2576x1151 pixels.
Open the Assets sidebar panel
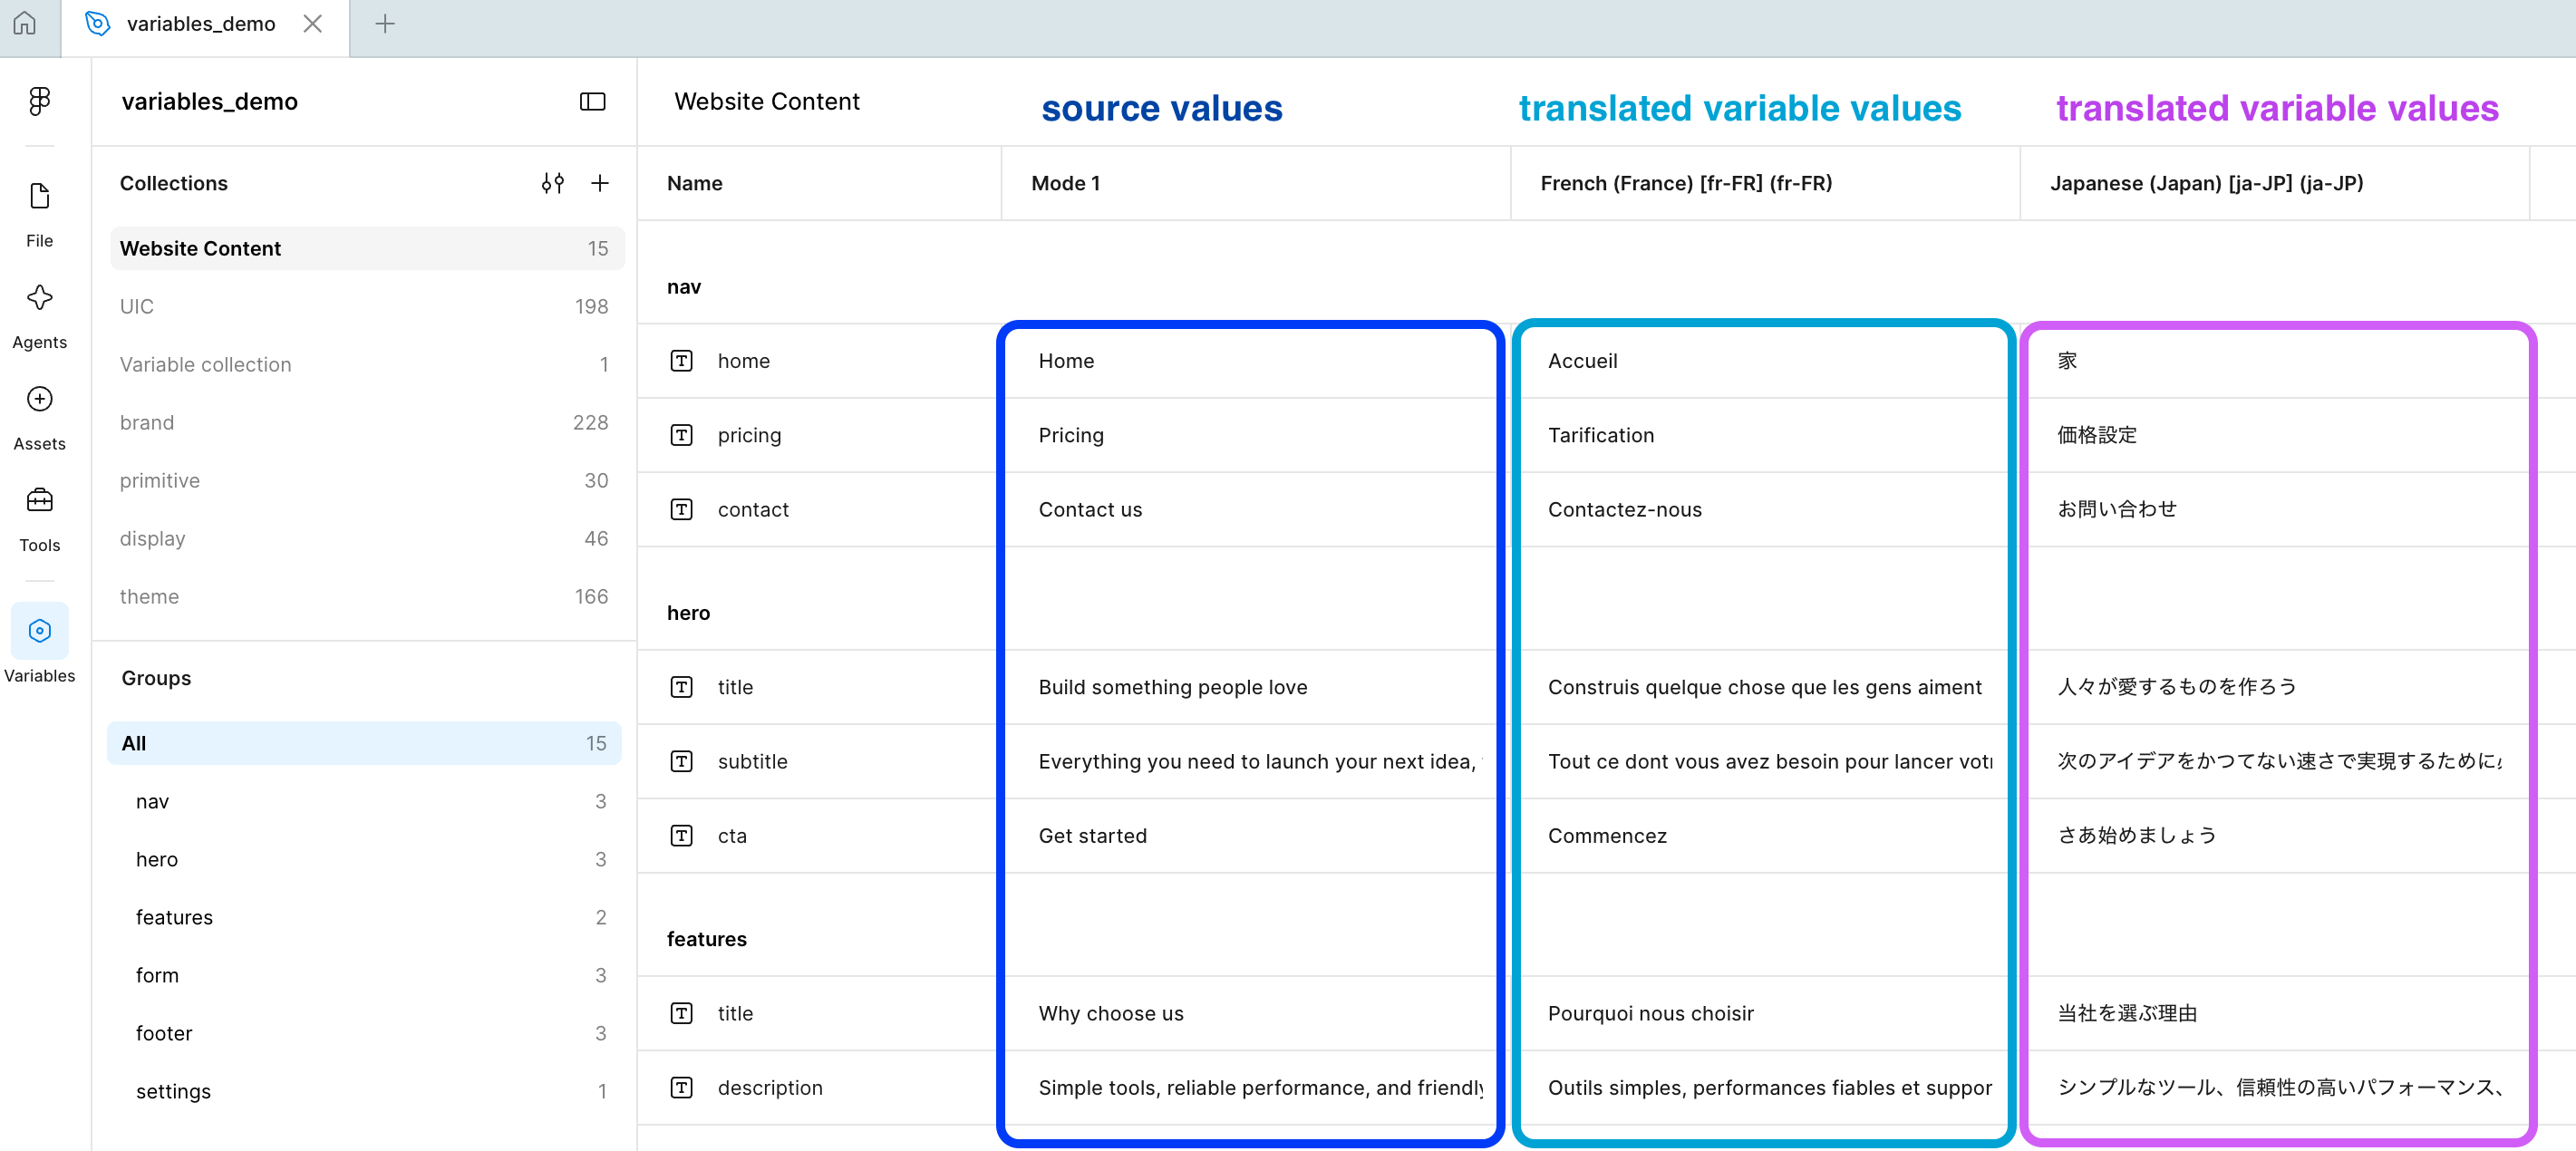pos(40,418)
